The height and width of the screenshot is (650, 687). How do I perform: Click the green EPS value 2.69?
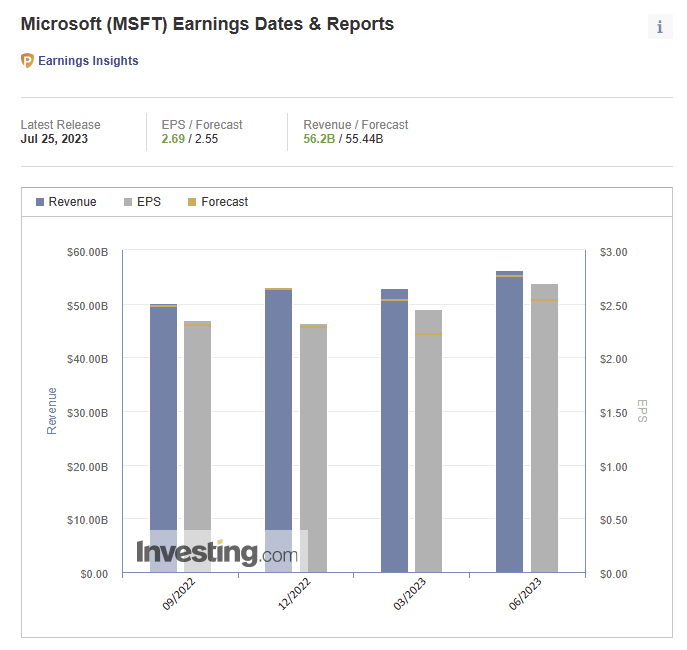(173, 139)
